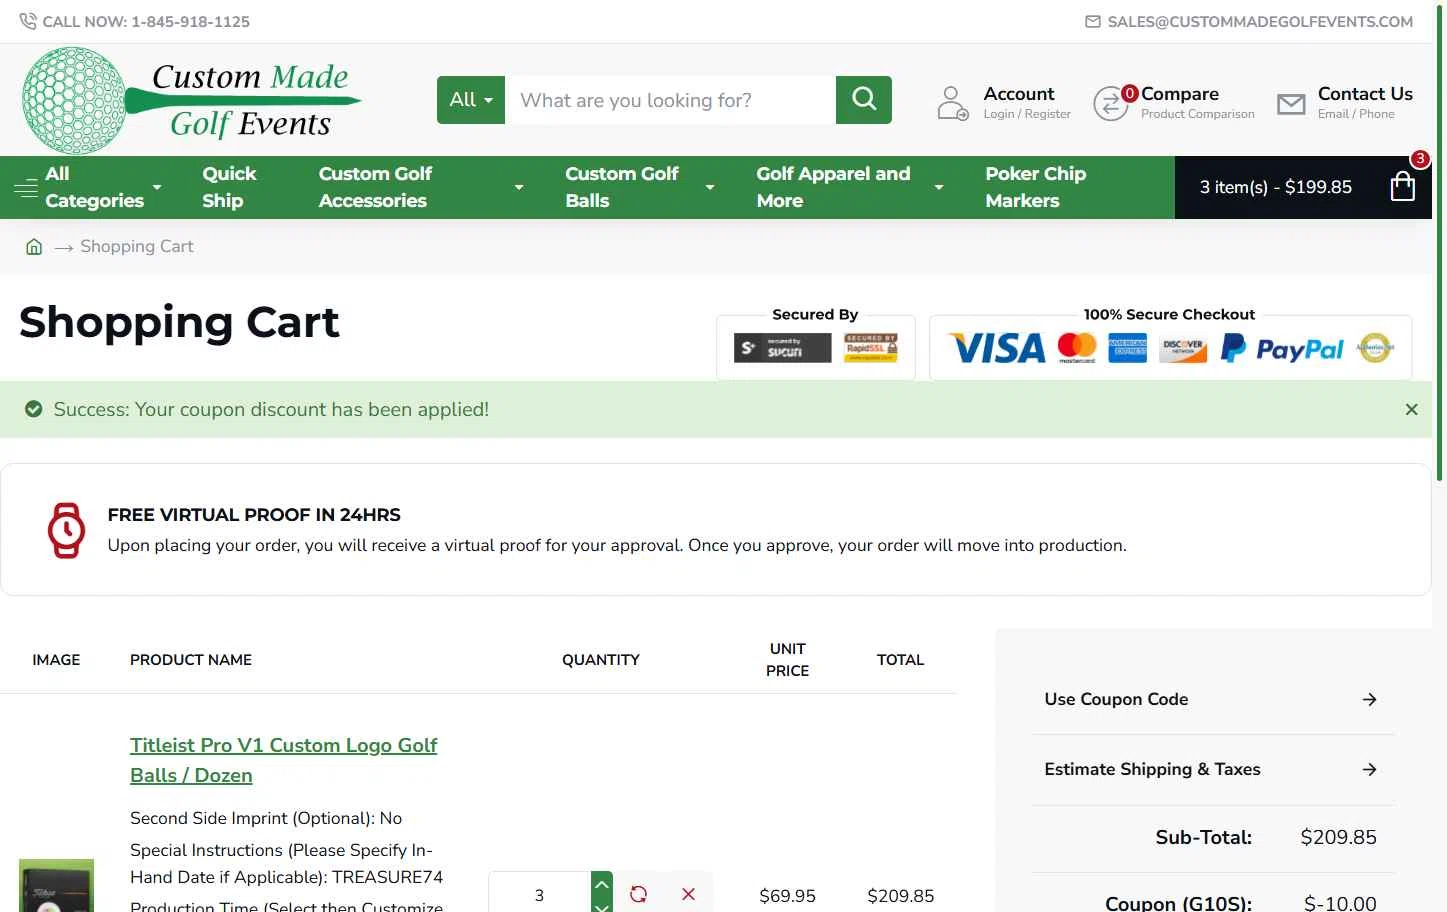Dismiss the coupon success message
1447x912 pixels.
point(1411,409)
